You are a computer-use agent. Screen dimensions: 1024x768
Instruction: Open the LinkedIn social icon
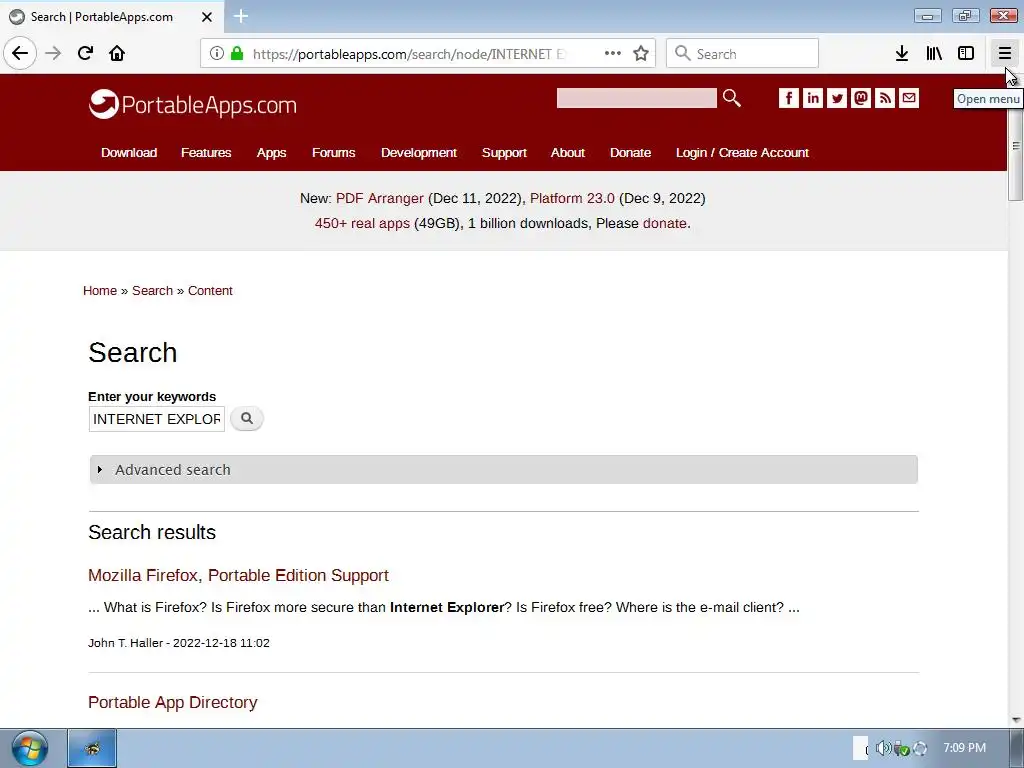(x=812, y=98)
